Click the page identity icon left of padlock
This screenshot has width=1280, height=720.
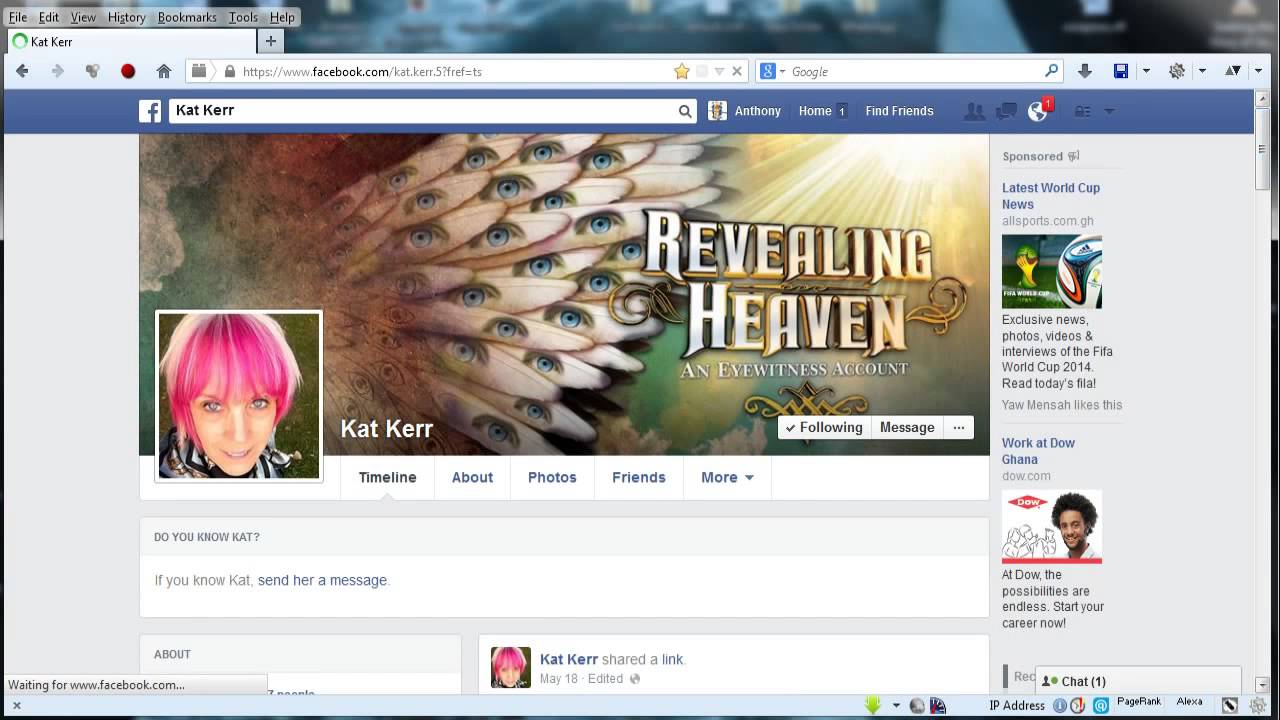(x=199, y=71)
